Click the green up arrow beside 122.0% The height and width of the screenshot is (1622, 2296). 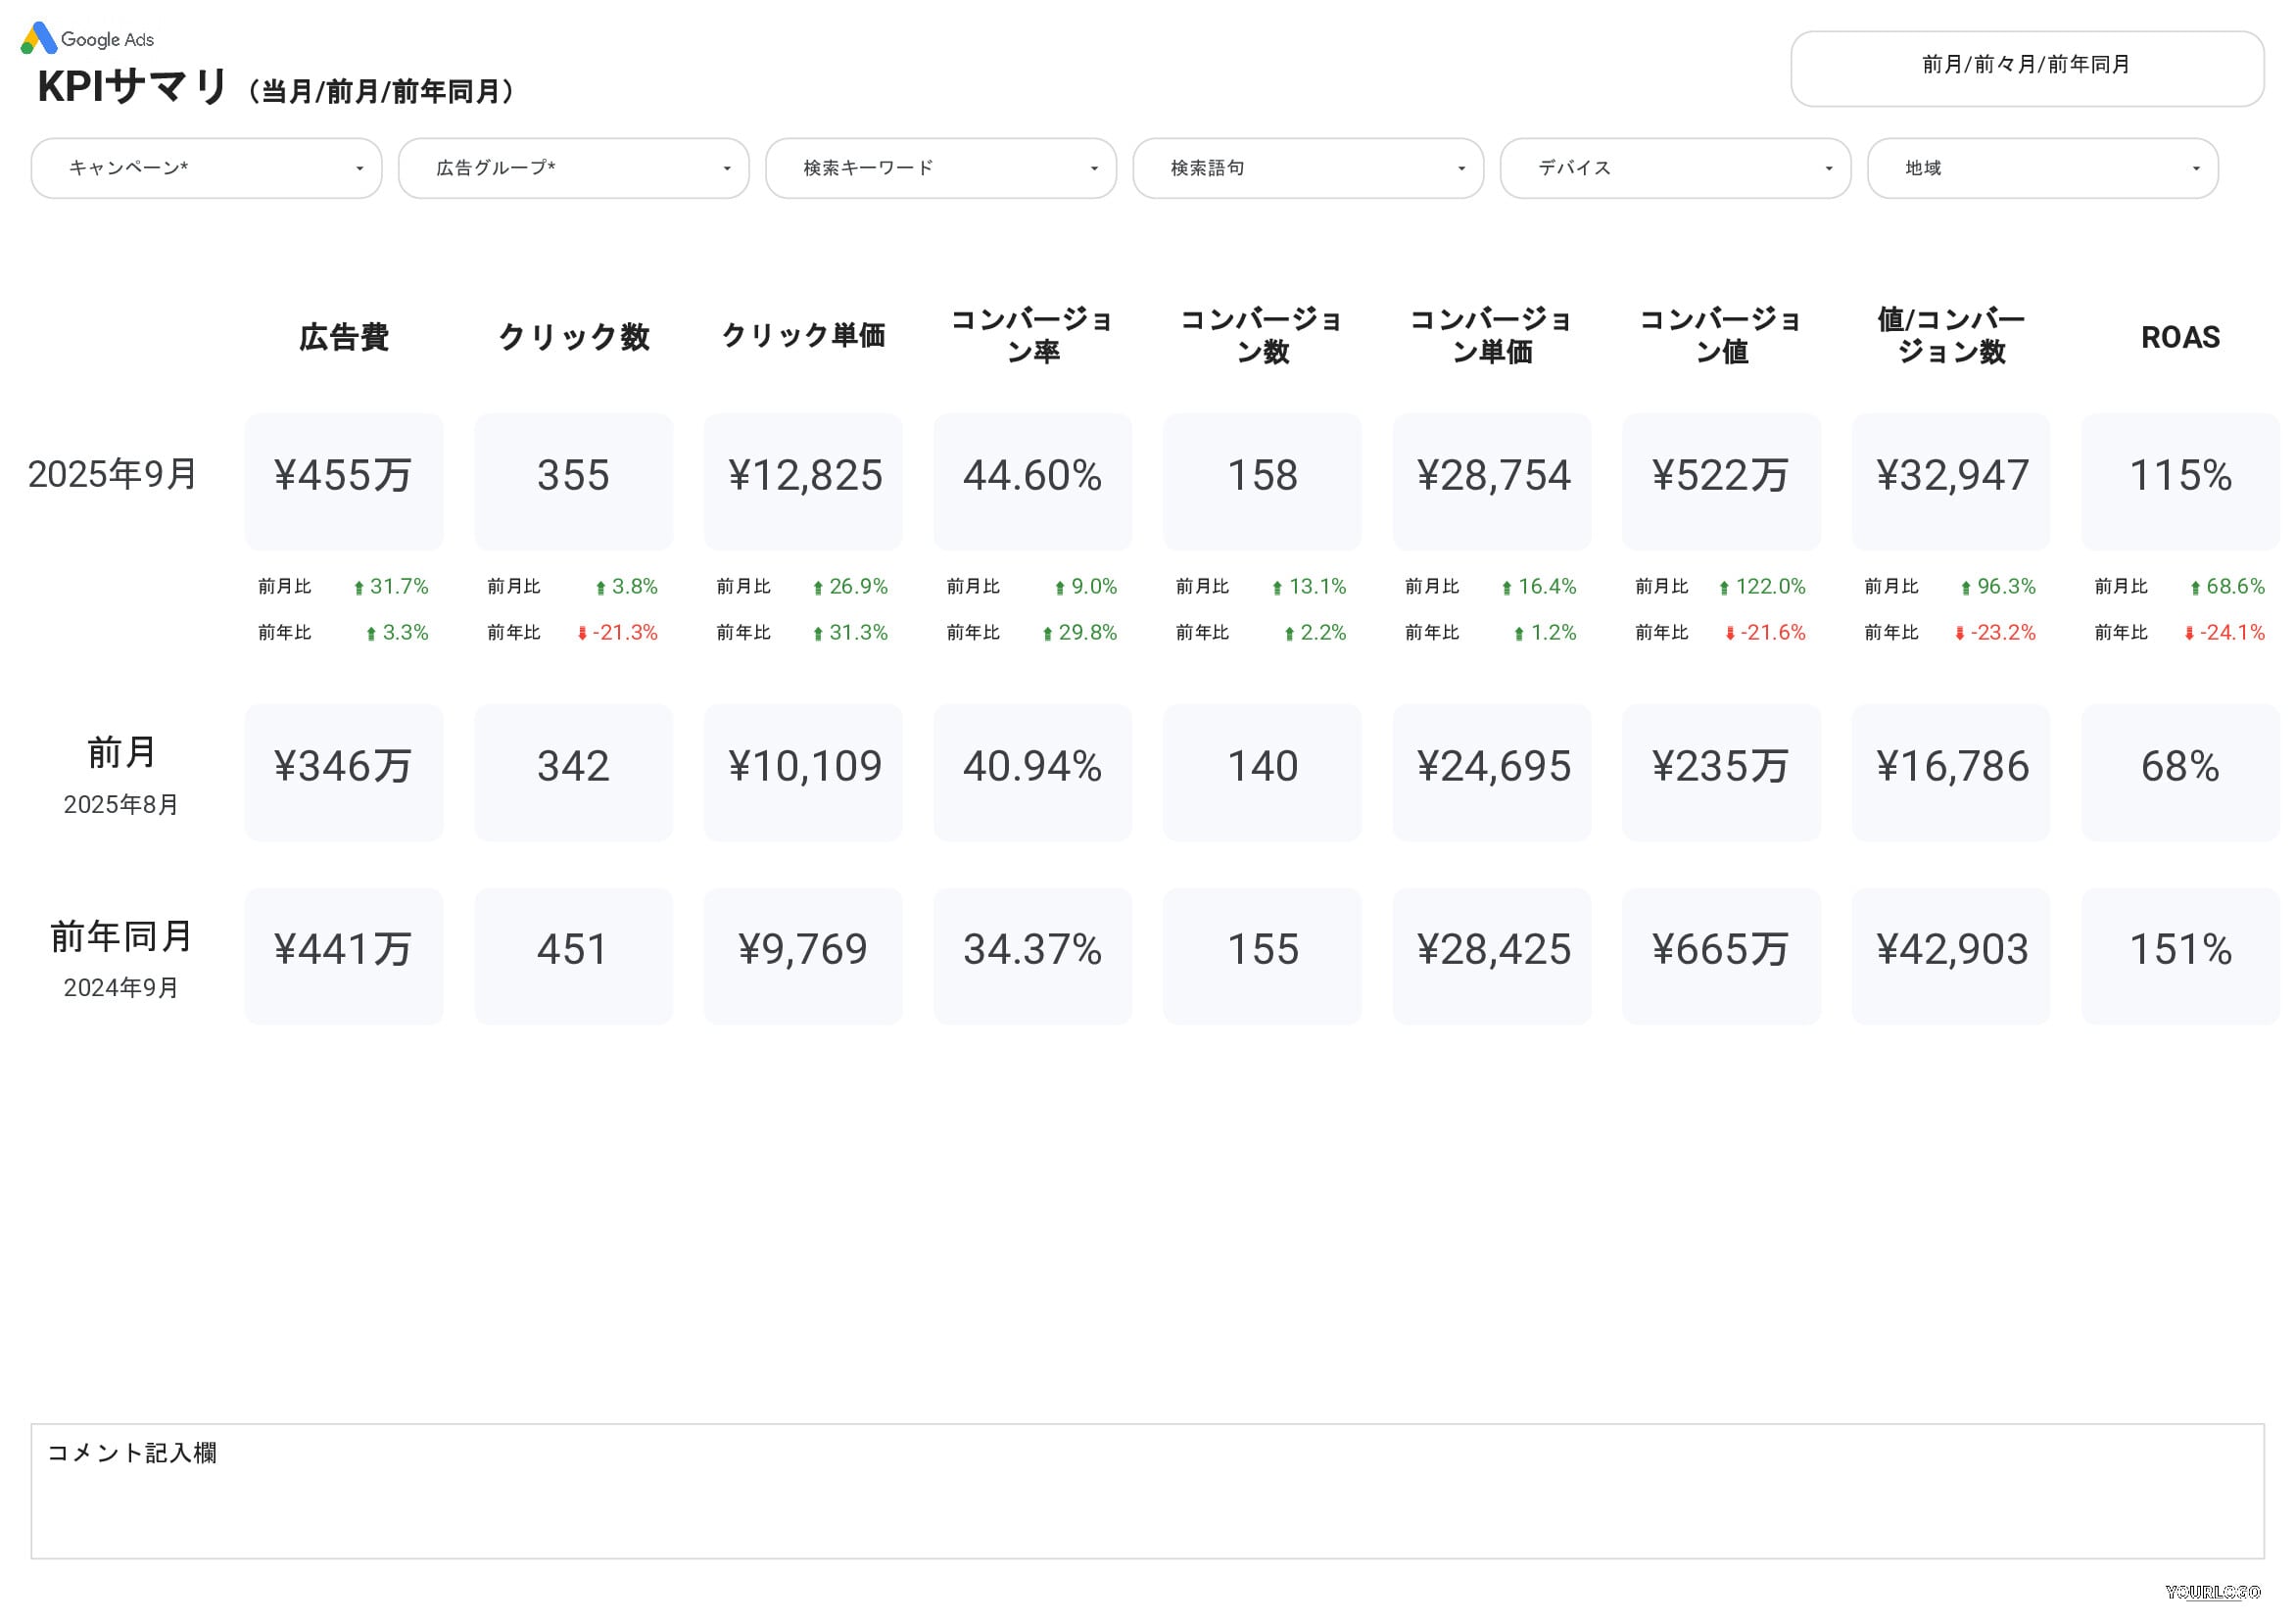(1724, 588)
